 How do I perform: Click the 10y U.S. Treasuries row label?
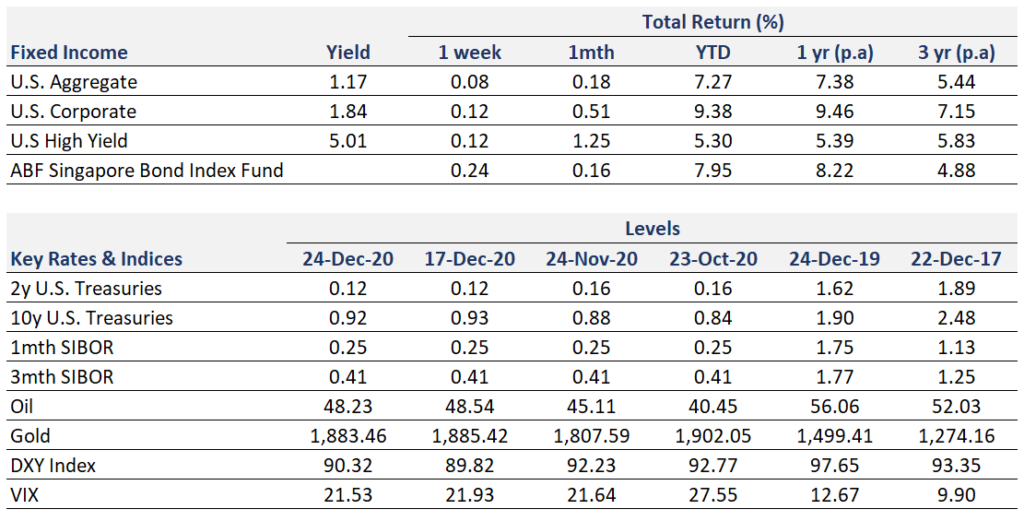coord(91,318)
